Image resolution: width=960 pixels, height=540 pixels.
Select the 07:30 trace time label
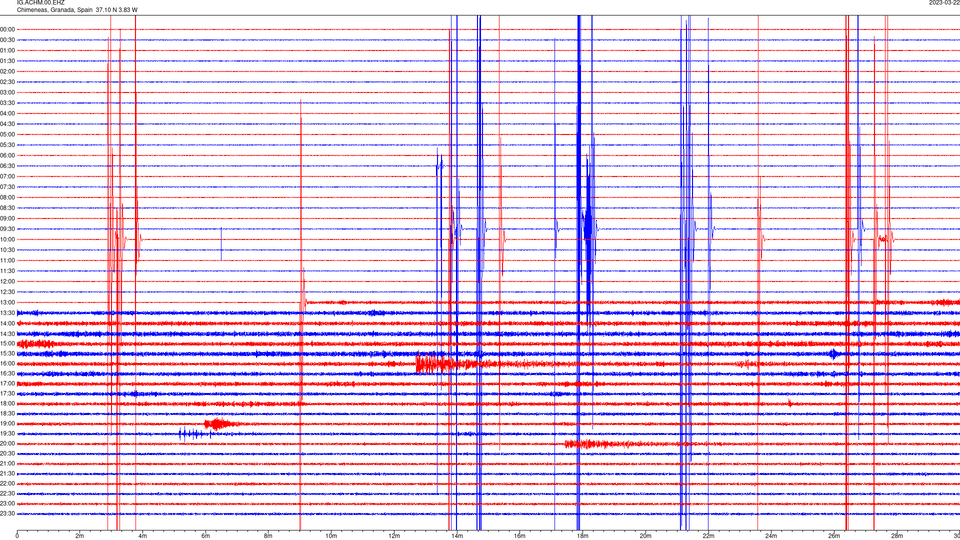tap(7, 187)
